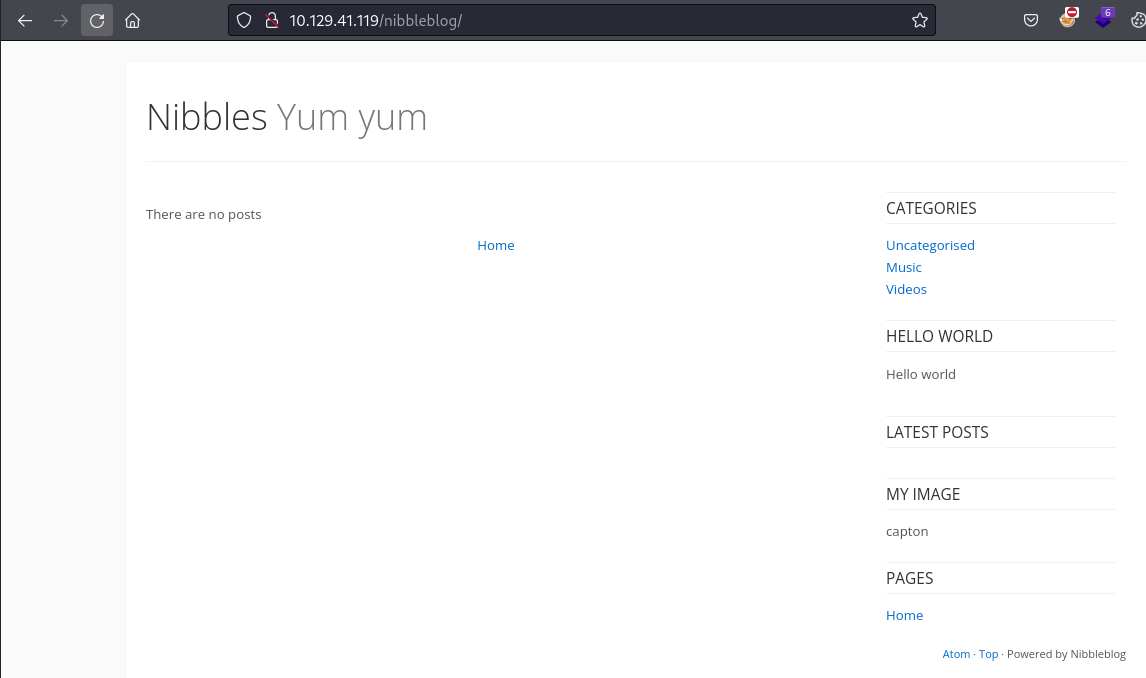Viewport: 1146px width, 678px height.
Task: Click the browser back arrow
Action: click(25, 20)
